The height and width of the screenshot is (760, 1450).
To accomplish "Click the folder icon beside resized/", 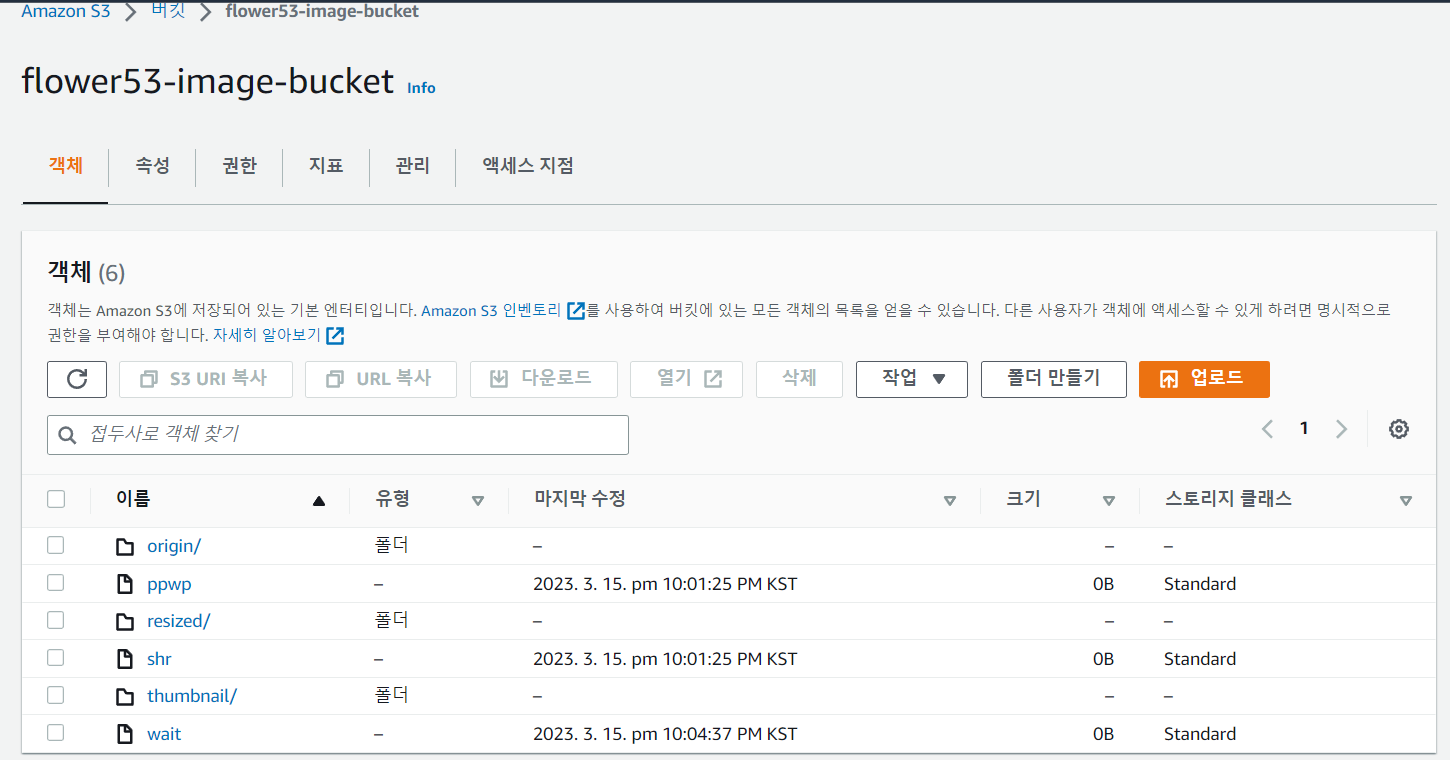I will pos(125,622).
